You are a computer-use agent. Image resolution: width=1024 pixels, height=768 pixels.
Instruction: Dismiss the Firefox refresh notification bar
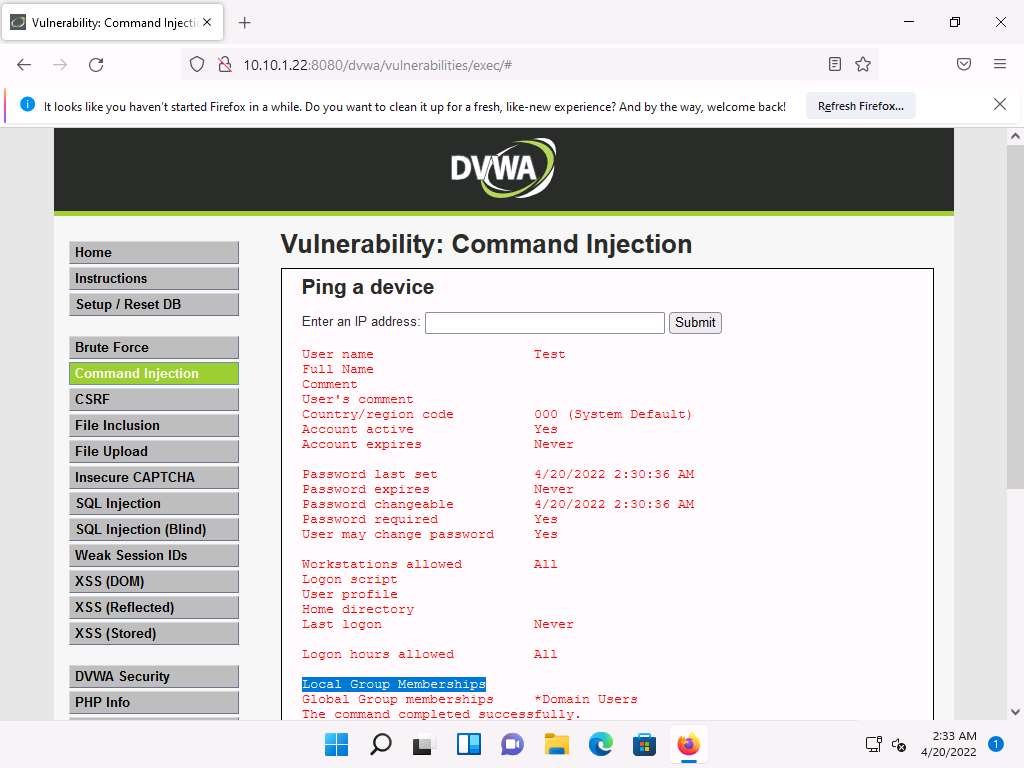tap(999, 104)
